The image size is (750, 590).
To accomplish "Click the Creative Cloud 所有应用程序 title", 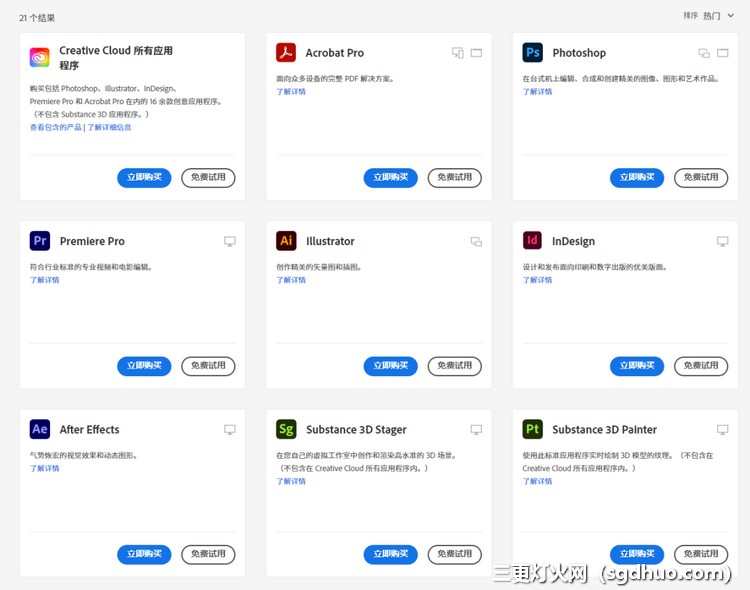I will 116,57.
